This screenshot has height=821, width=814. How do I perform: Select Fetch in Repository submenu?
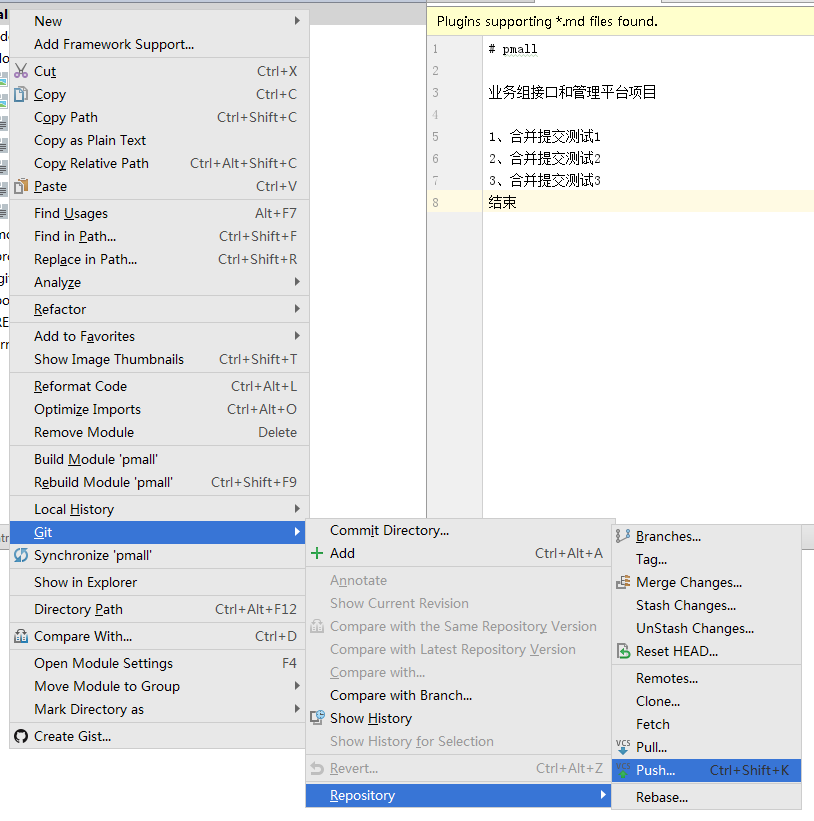click(707, 724)
